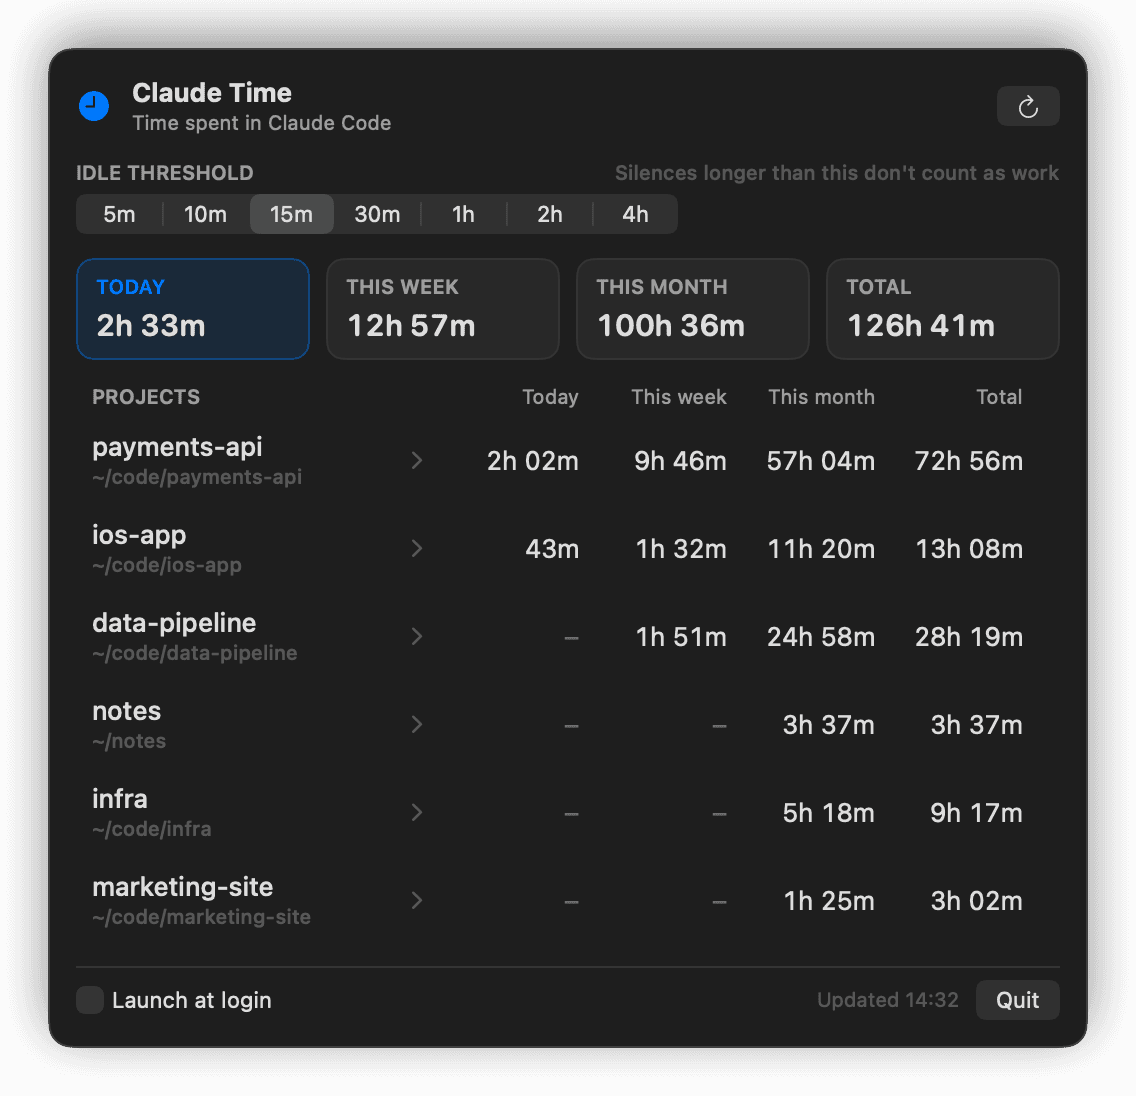This screenshot has height=1096, width=1136.
Task: Click marketing-site total value 3h 02m
Action: coord(977,901)
